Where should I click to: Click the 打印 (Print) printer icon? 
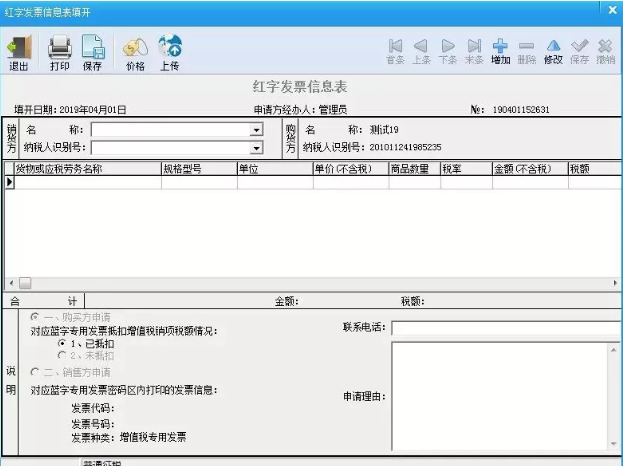click(x=60, y=52)
